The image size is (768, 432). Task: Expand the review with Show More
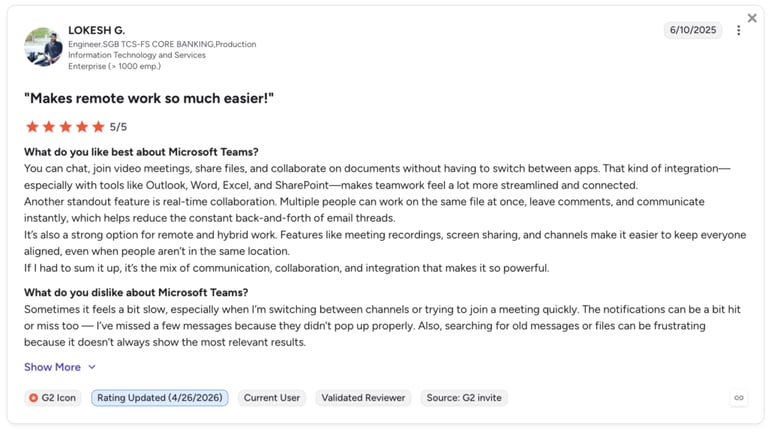[52, 367]
